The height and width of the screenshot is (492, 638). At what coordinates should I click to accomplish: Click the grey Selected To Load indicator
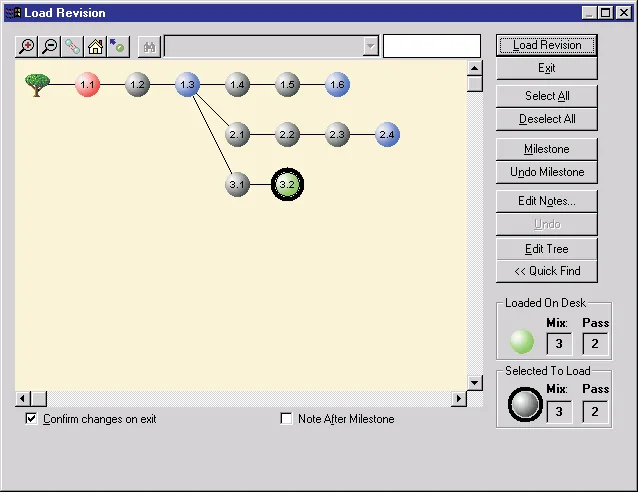(x=525, y=404)
